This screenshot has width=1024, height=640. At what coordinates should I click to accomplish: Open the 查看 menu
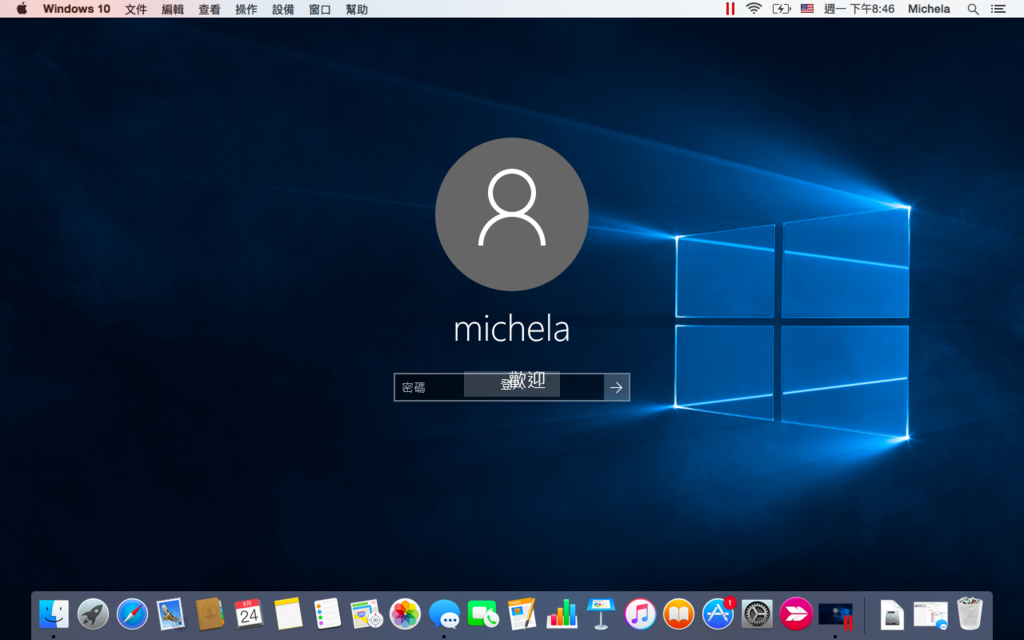[x=210, y=9]
